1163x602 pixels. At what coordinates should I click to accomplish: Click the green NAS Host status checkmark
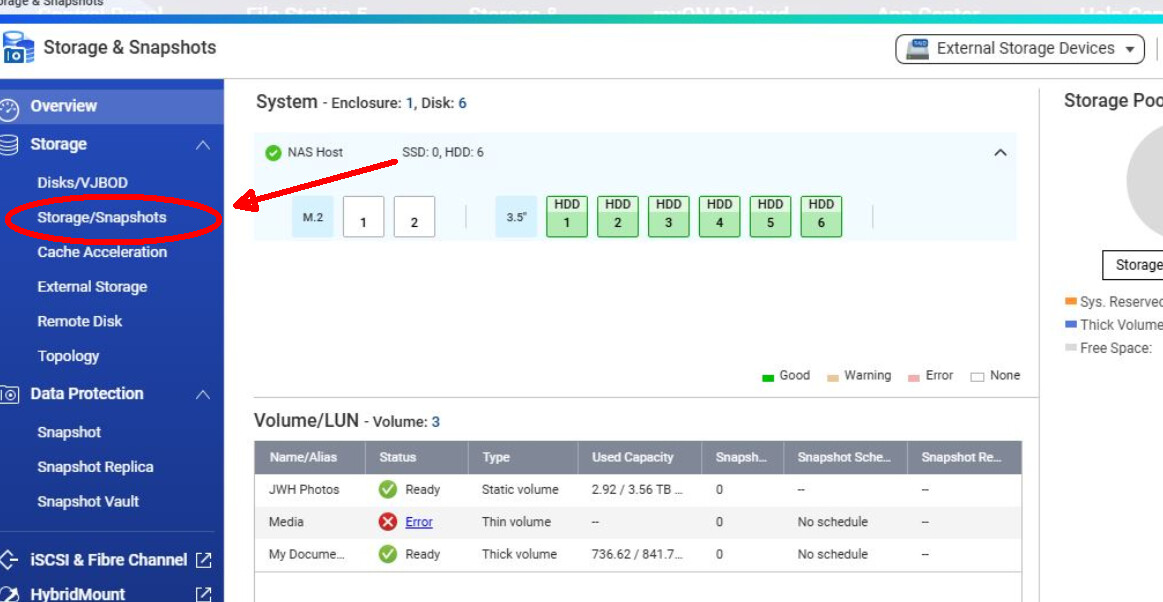coord(273,153)
